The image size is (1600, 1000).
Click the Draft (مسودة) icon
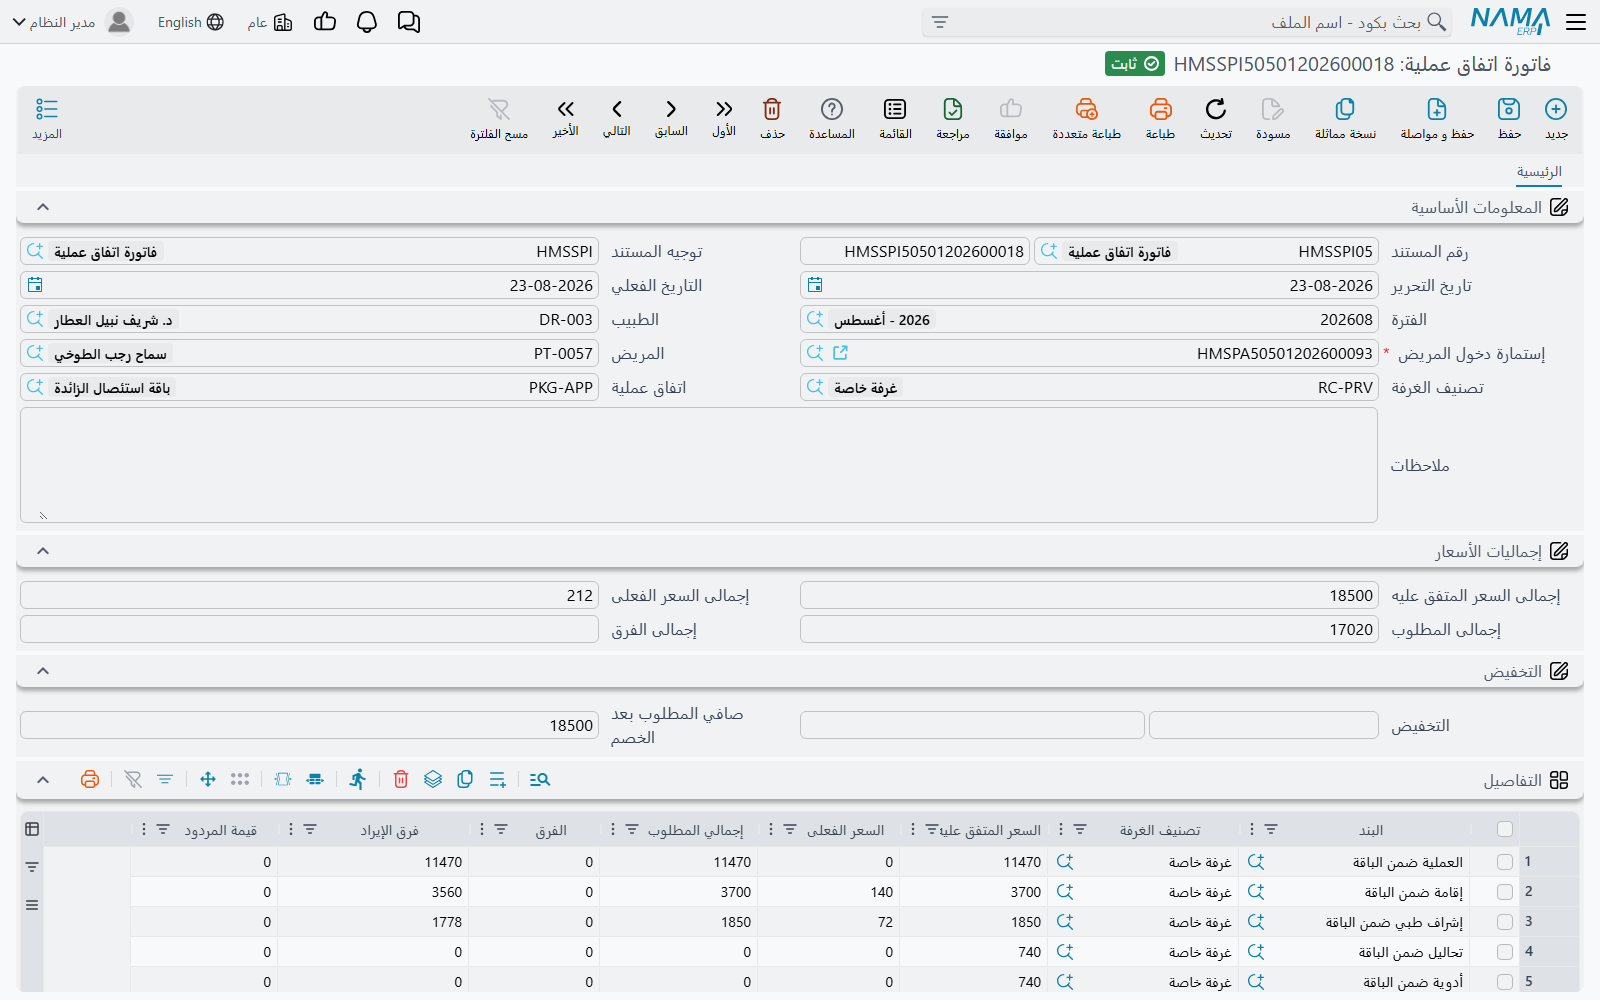pyautogui.click(x=1272, y=109)
